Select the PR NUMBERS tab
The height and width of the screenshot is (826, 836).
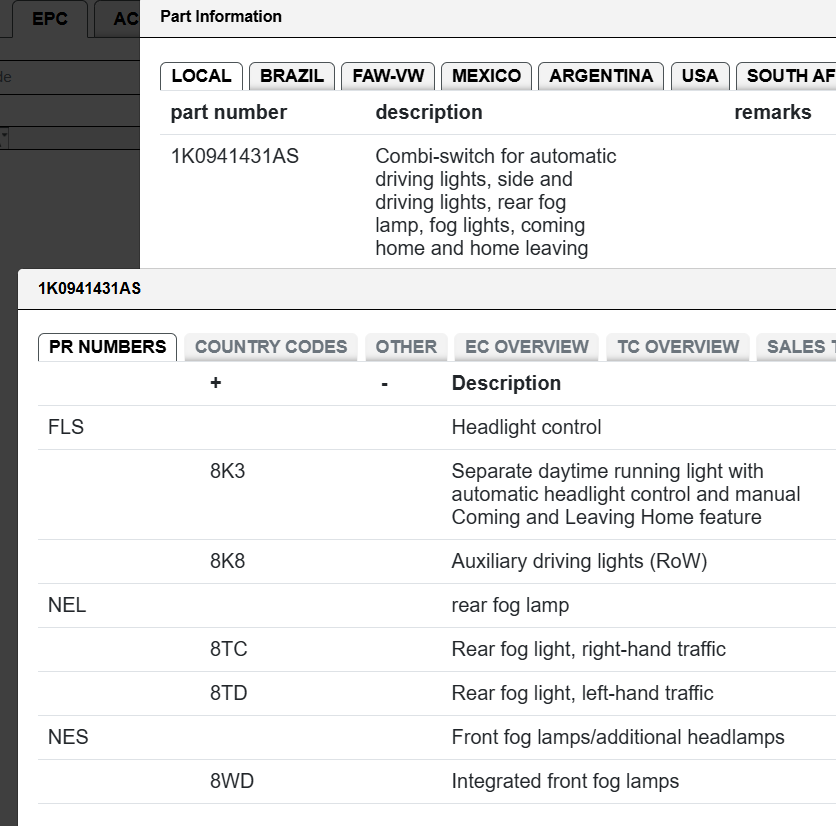point(108,347)
